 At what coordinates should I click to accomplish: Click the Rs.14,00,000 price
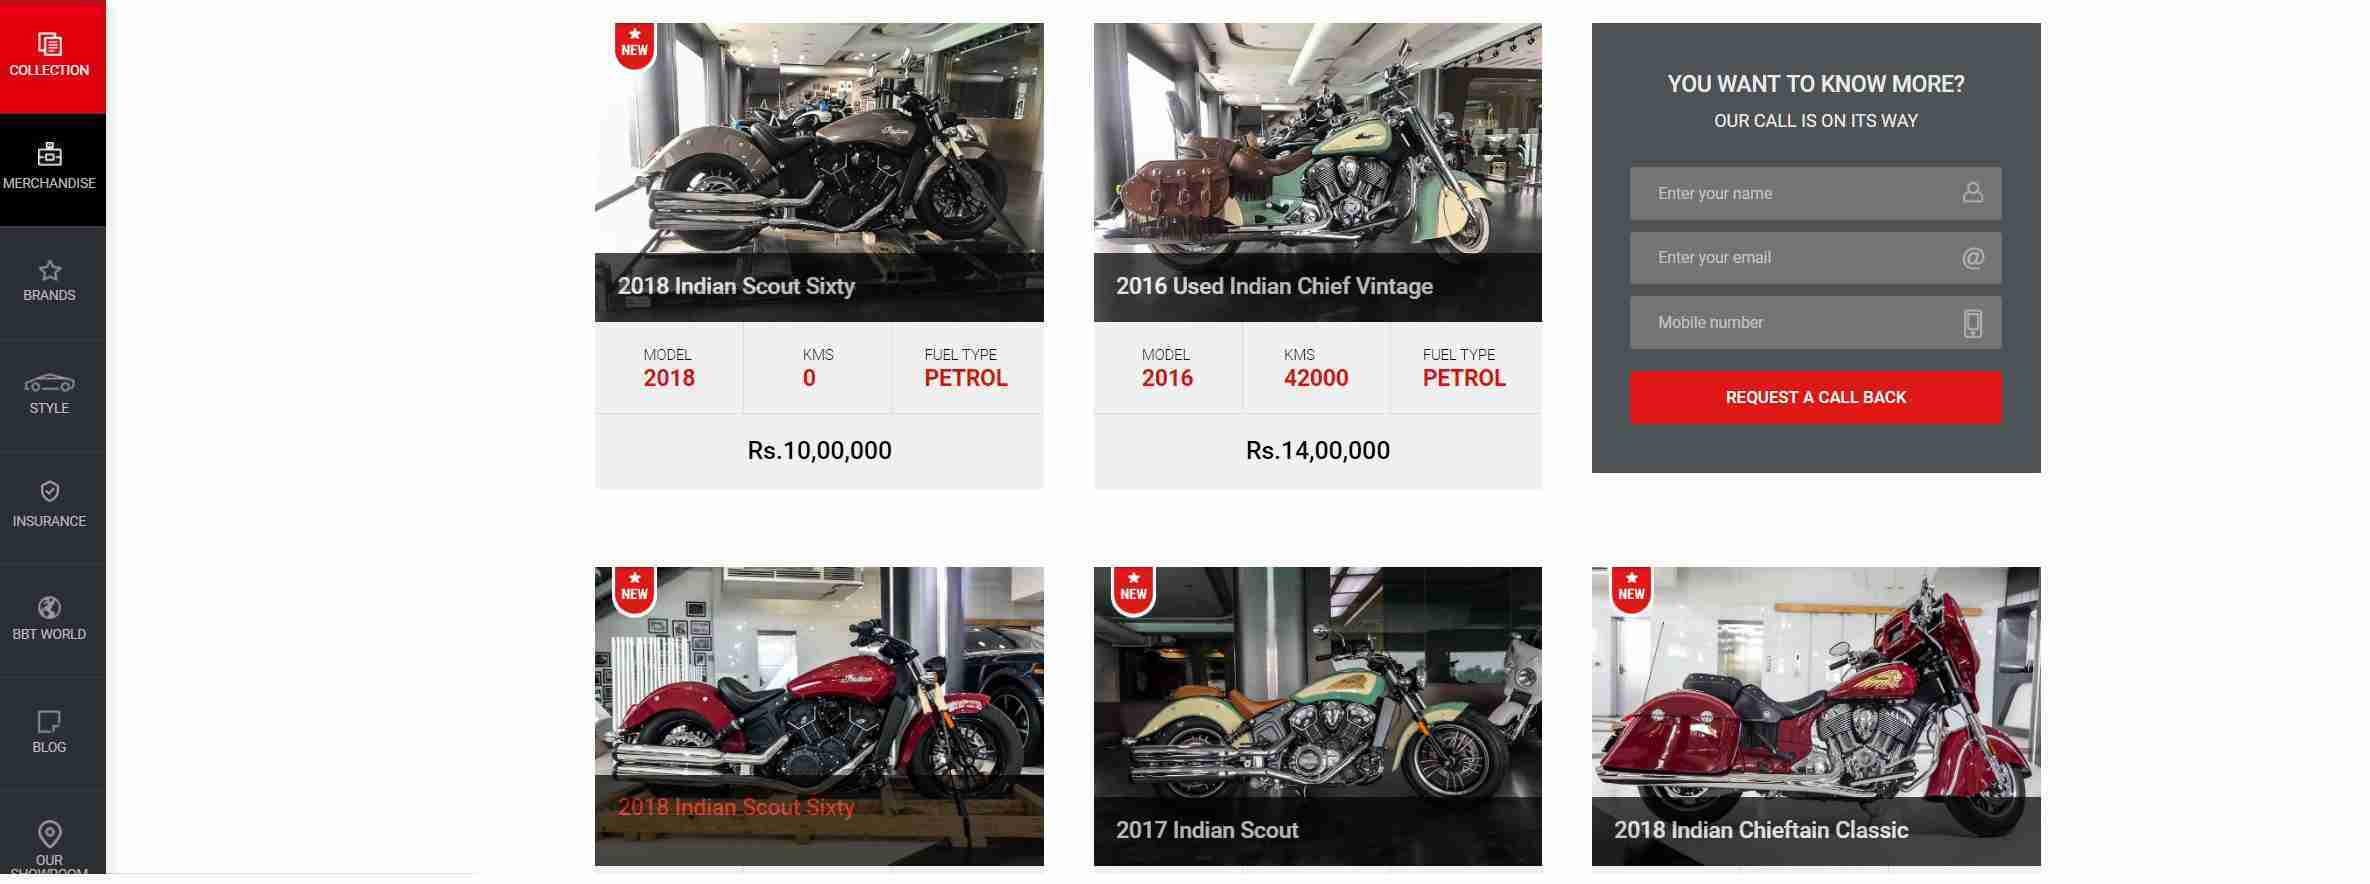coord(1317,451)
